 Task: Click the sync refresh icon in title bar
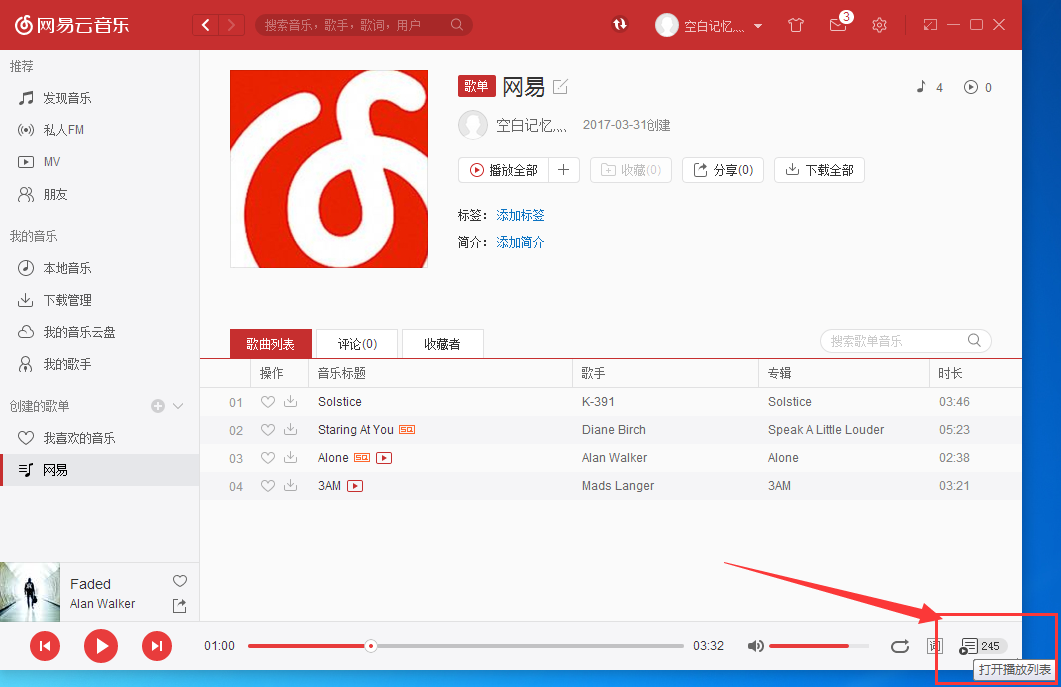(x=620, y=24)
